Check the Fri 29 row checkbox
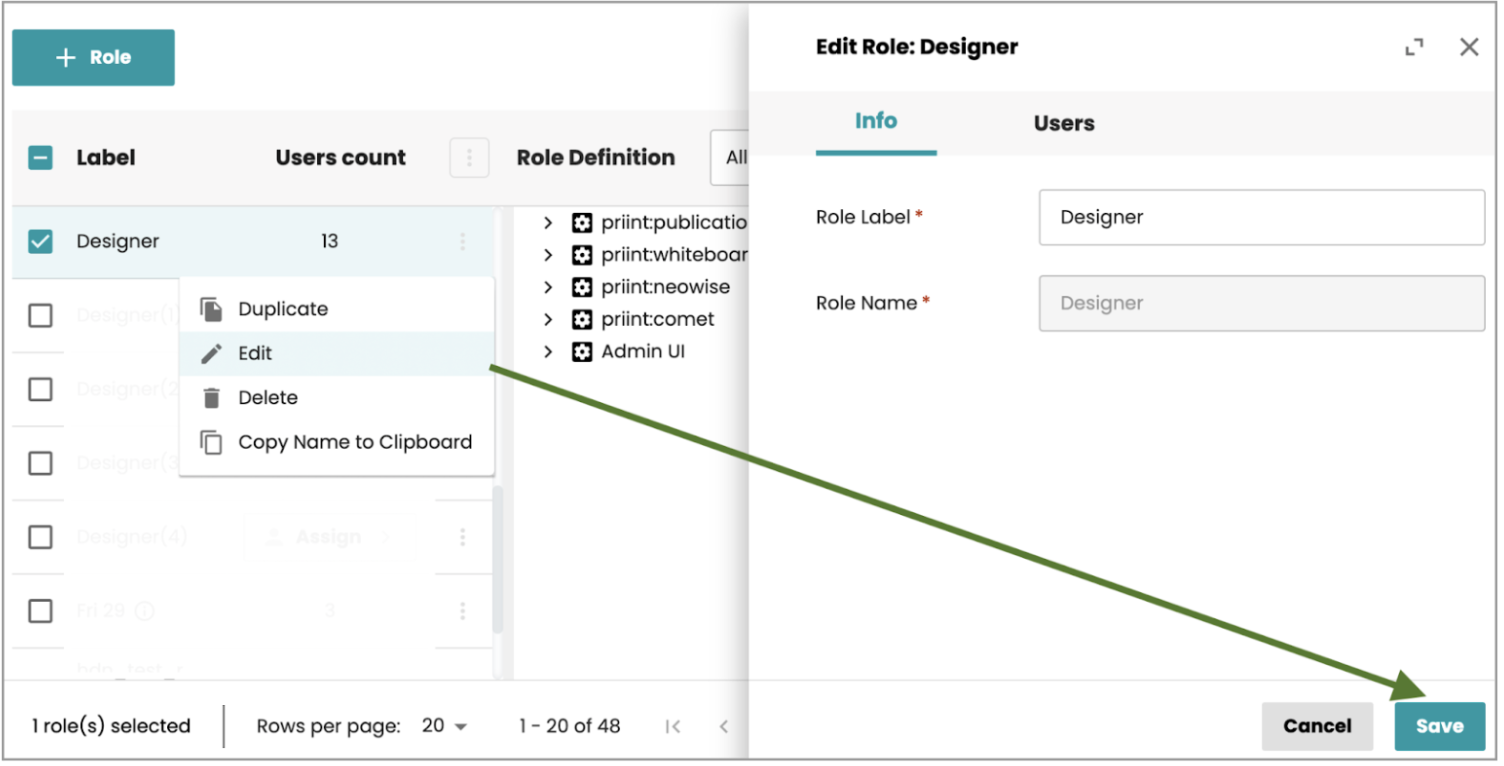This screenshot has height=766, width=1504. 40,611
